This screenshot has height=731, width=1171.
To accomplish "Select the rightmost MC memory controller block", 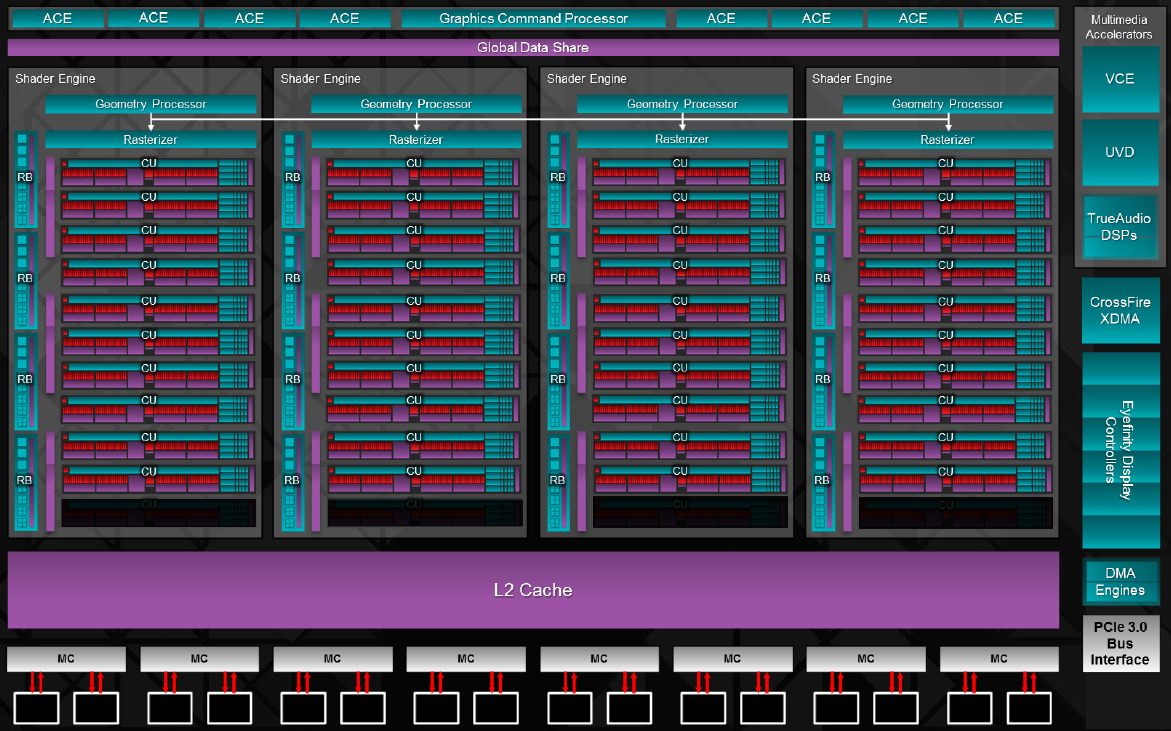I will tap(999, 659).
